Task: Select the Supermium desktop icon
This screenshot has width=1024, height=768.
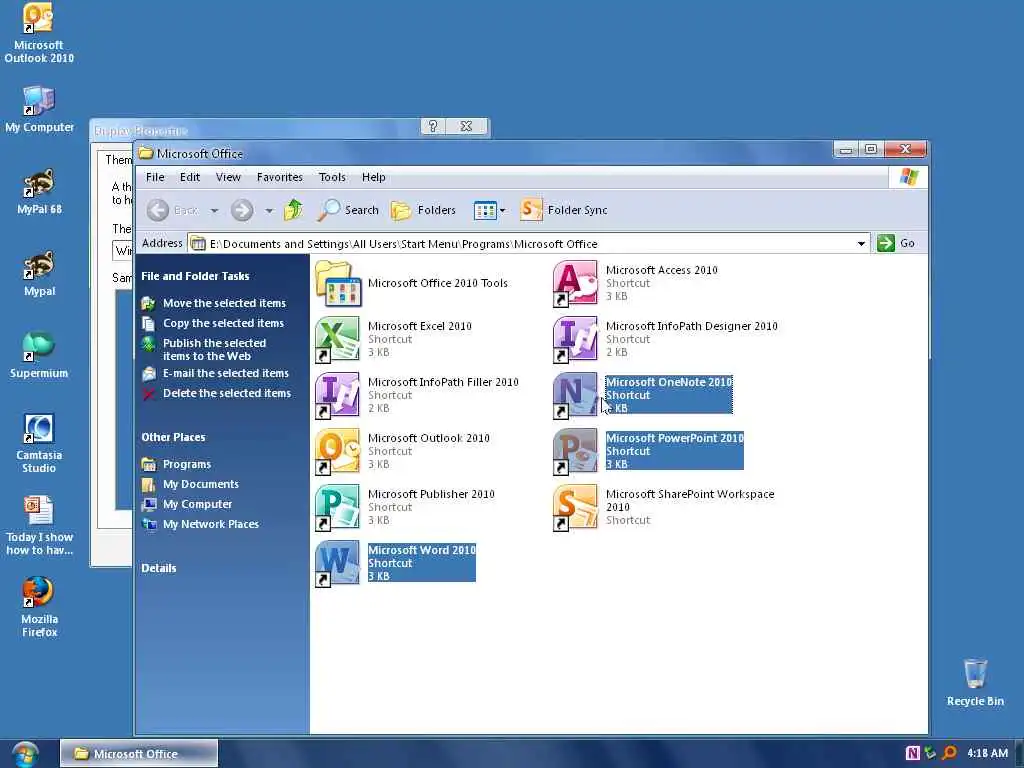Action: (39, 356)
